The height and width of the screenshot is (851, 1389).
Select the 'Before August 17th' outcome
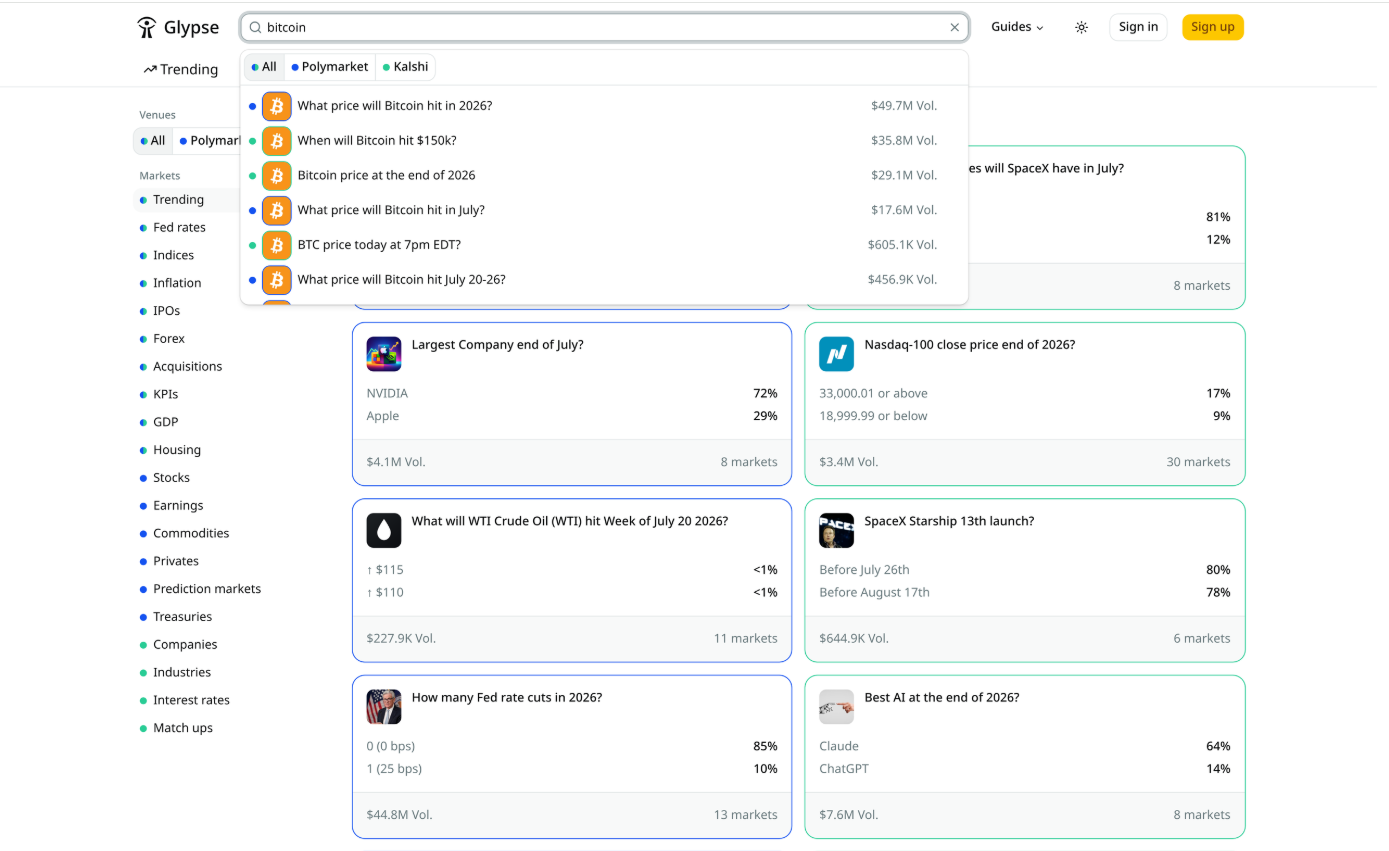tap(1024, 592)
